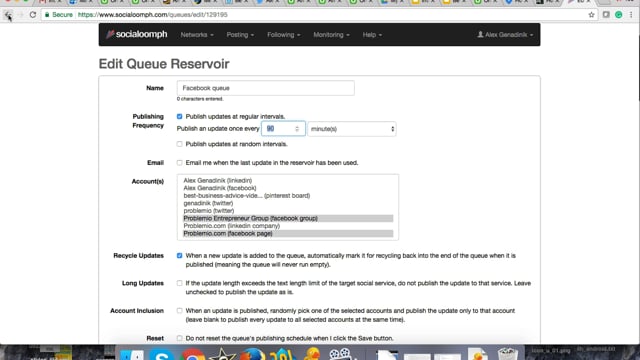Uncheck the Recycle Updates checkbox
This screenshot has width=640, height=360.
pyautogui.click(x=180, y=256)
